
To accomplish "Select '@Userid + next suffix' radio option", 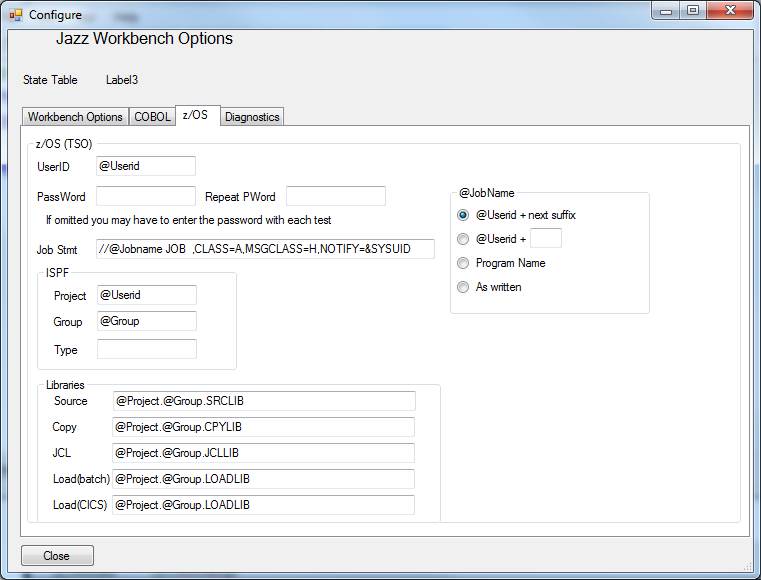I will click(516, 215).
